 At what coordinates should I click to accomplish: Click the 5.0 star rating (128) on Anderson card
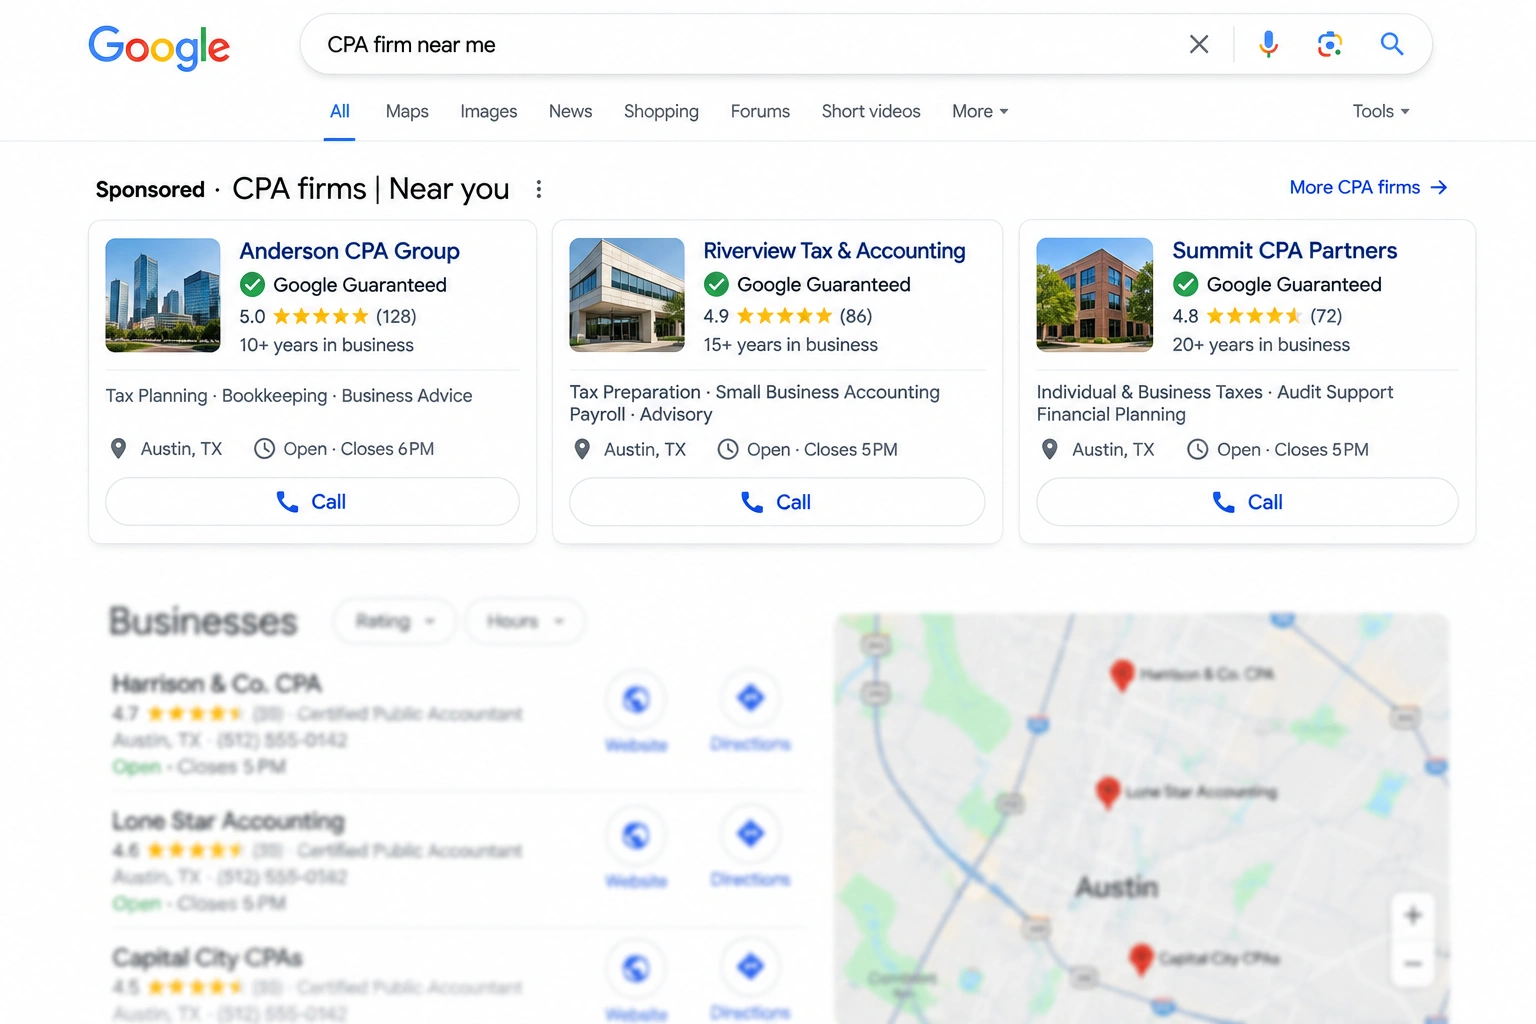(328, 317)
